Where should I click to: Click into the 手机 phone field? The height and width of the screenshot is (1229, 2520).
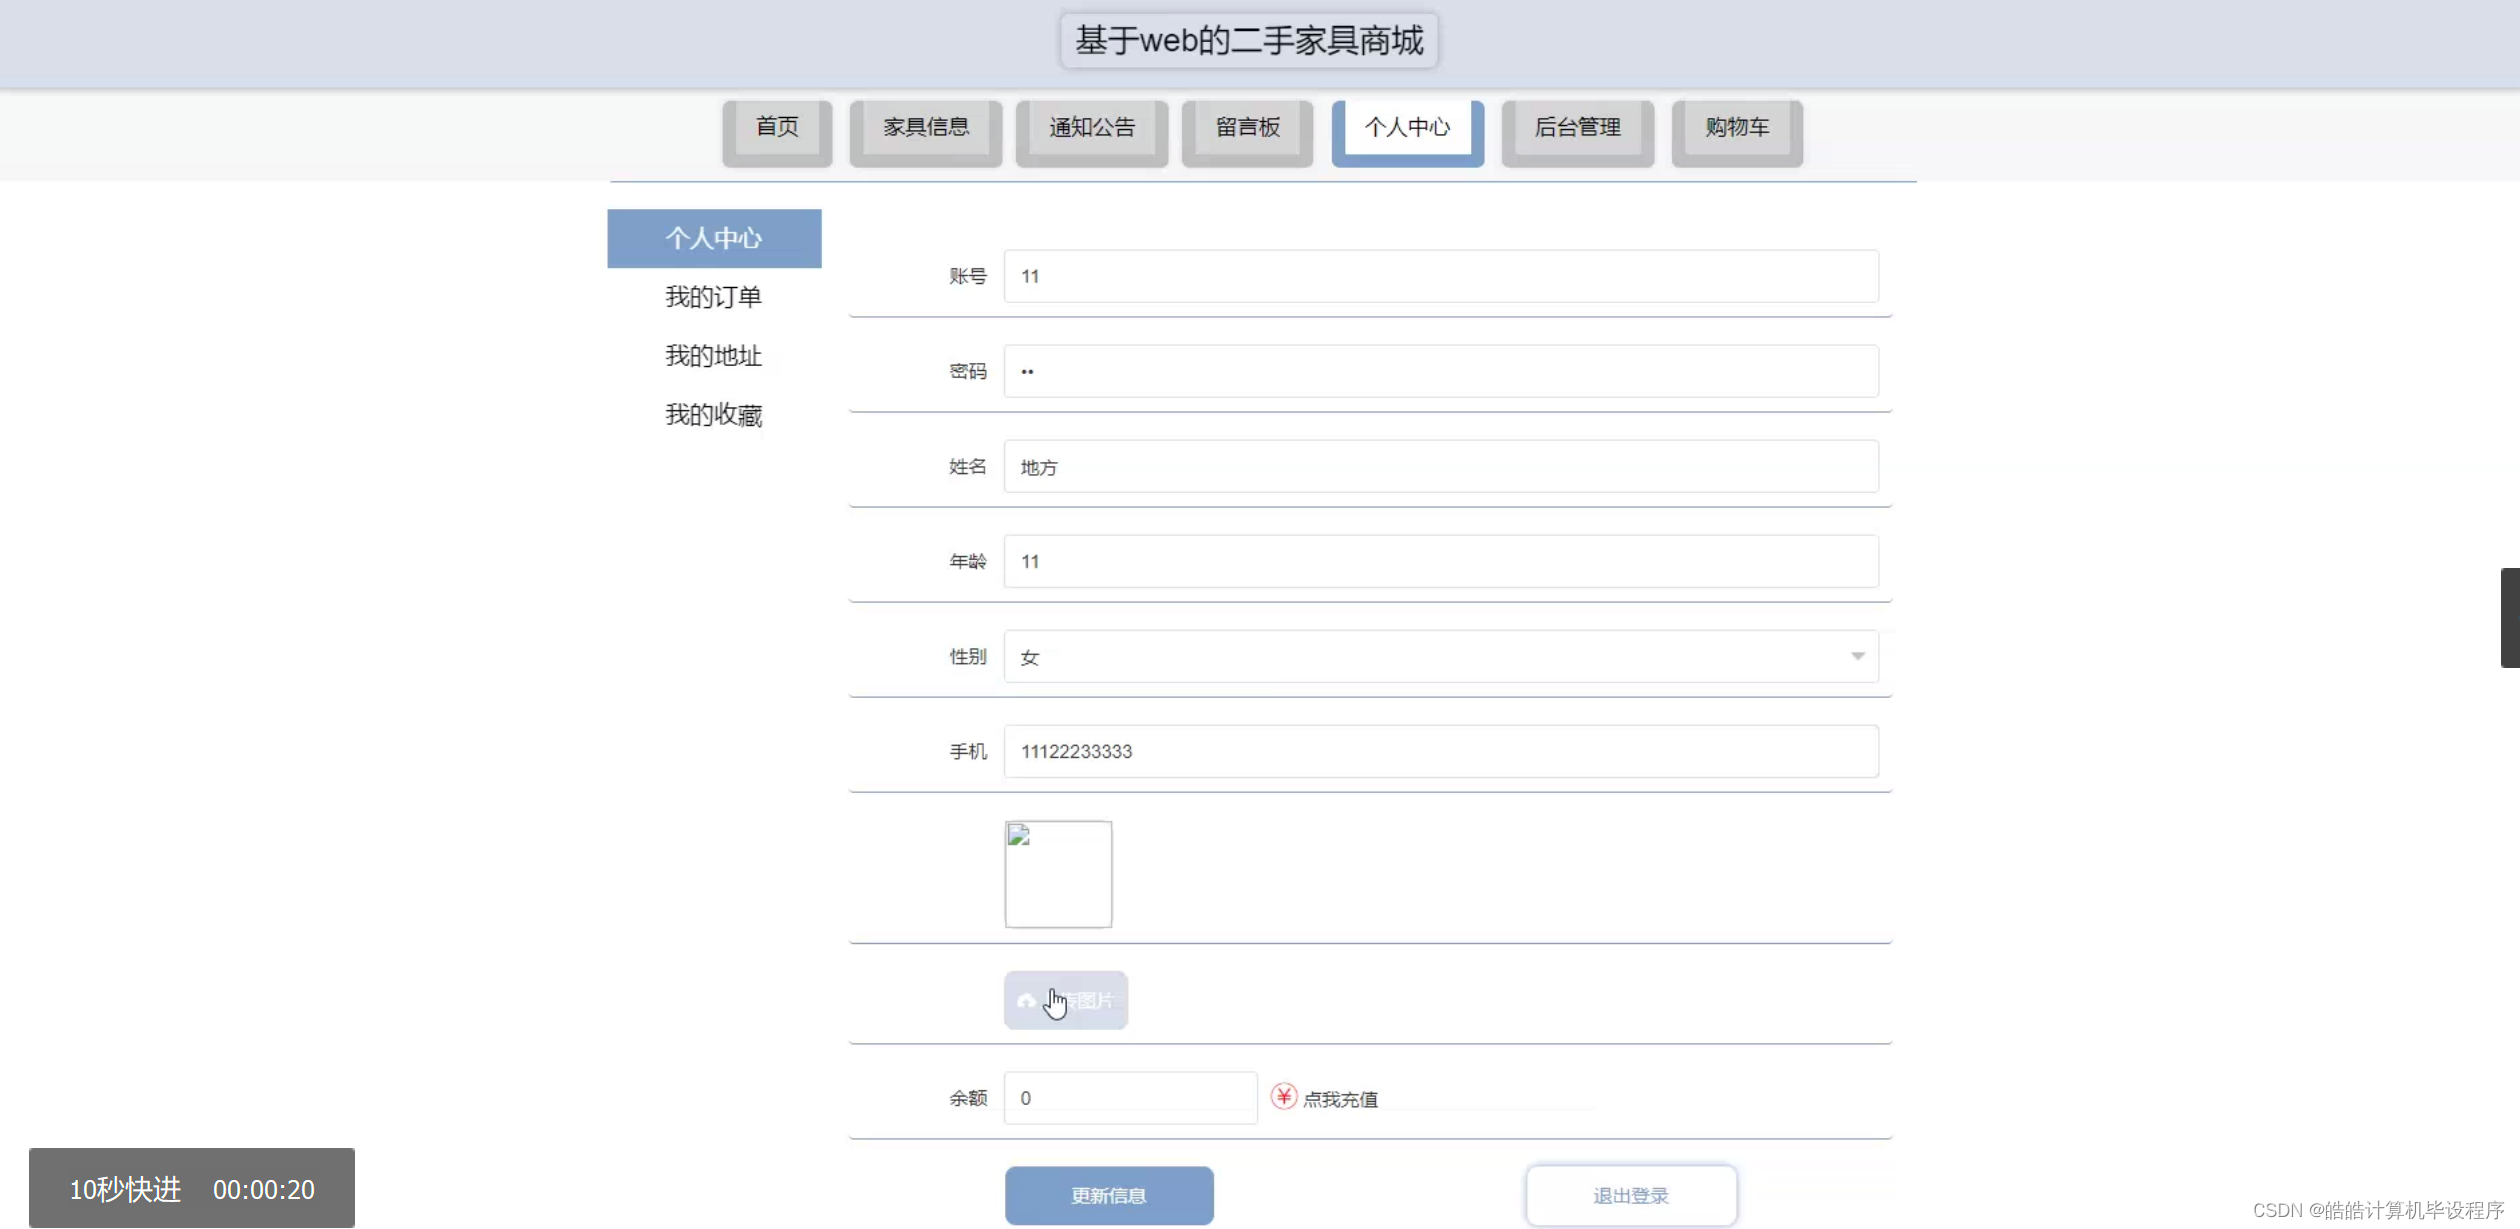1440,751
